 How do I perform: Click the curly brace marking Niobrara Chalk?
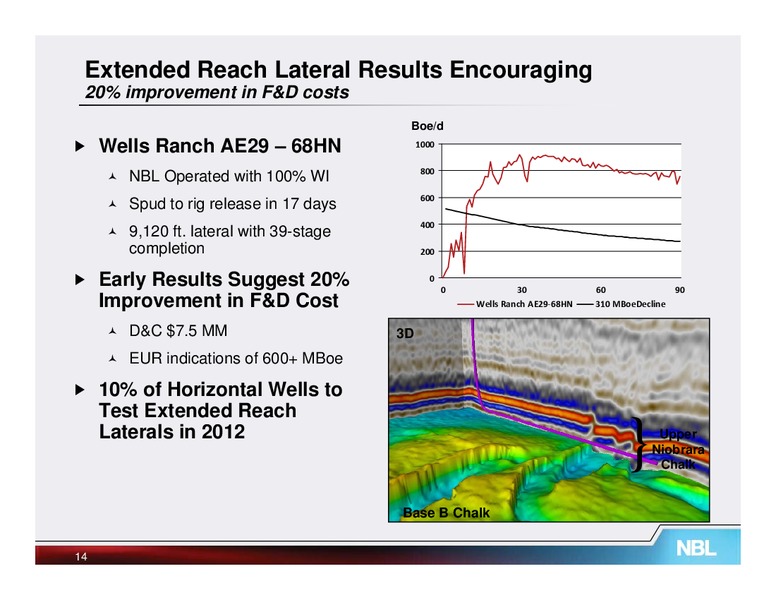pyautogui.click(x=639, y=445)
